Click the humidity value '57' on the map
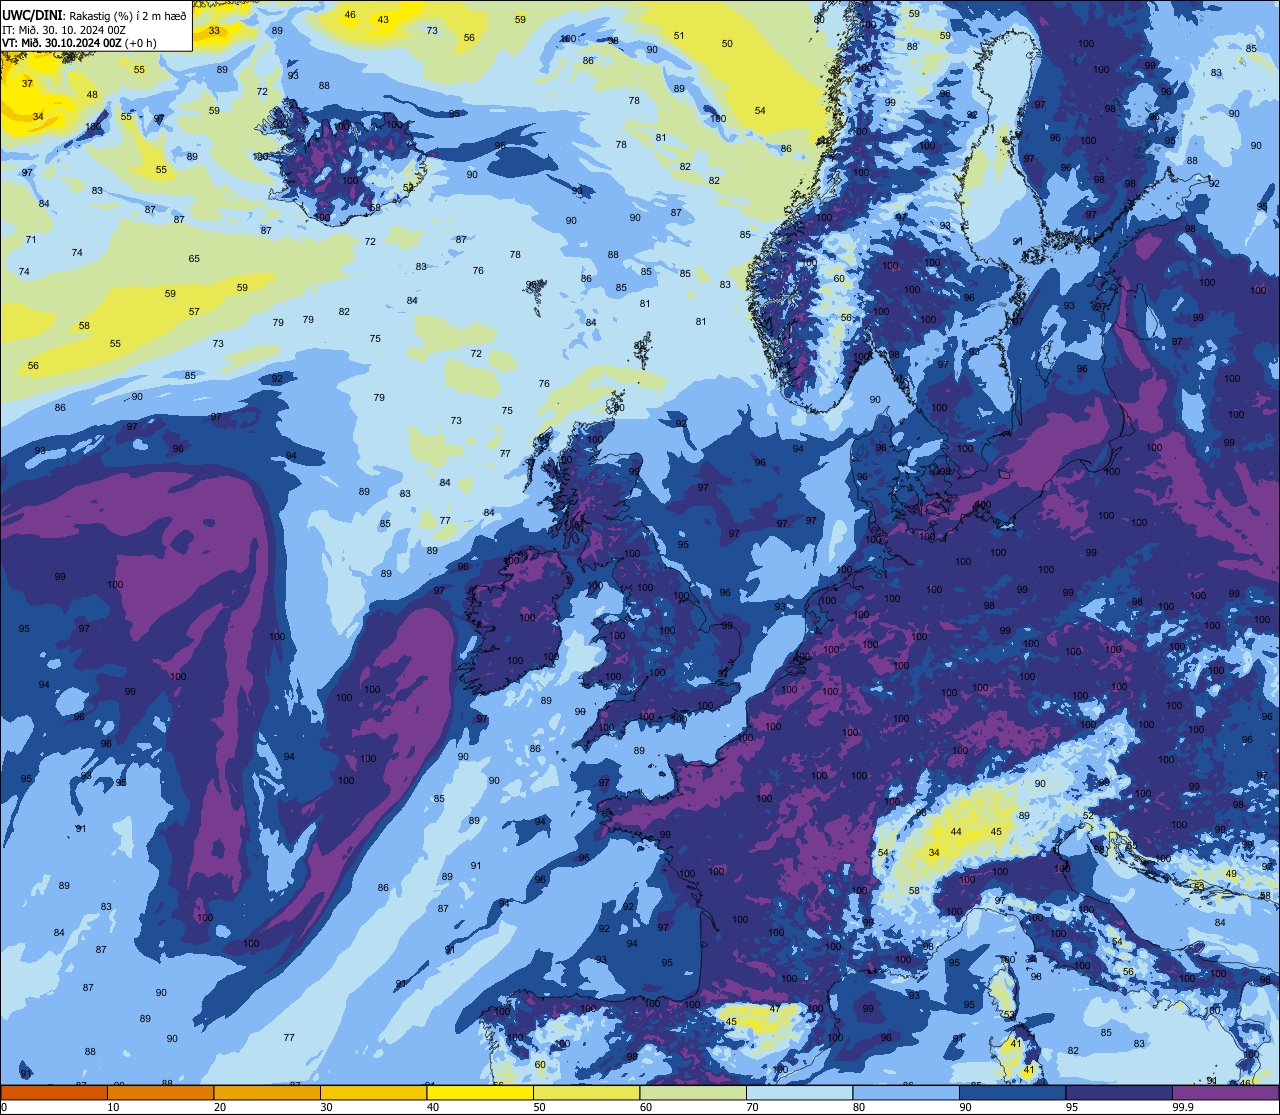 [x=194, y=312]
